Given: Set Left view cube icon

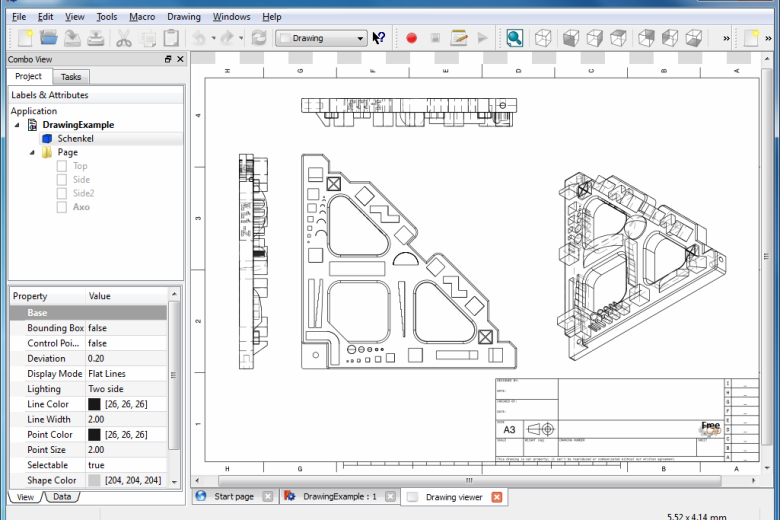Looking at the screenshot, I should coord(693,38).
